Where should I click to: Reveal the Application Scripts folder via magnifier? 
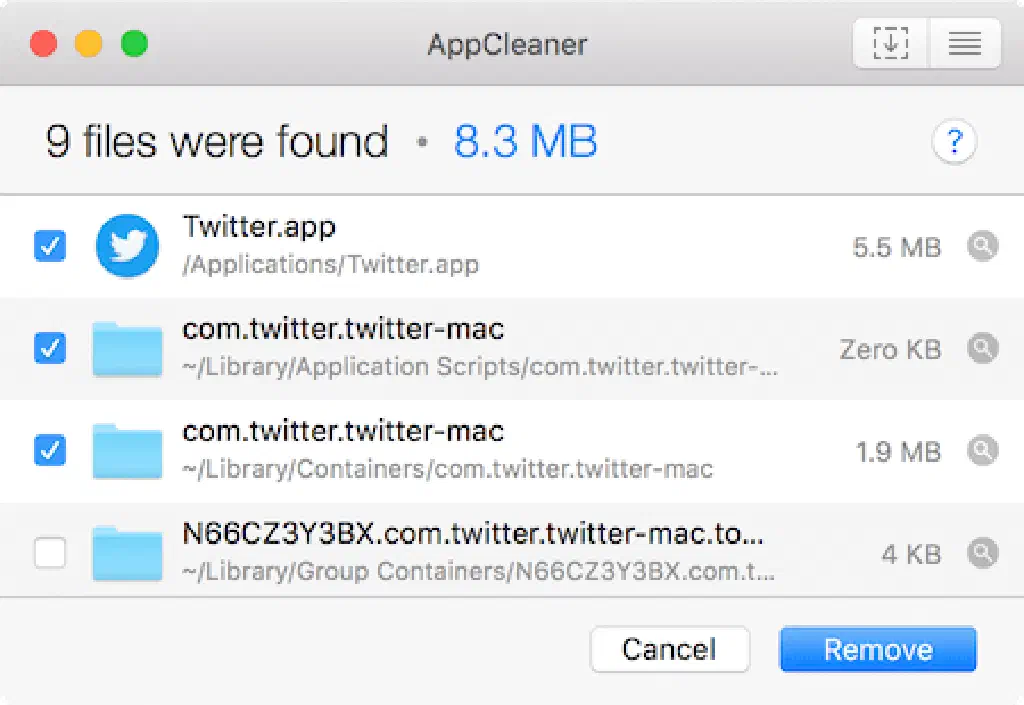pyautogui.click(x=983, y=348)
